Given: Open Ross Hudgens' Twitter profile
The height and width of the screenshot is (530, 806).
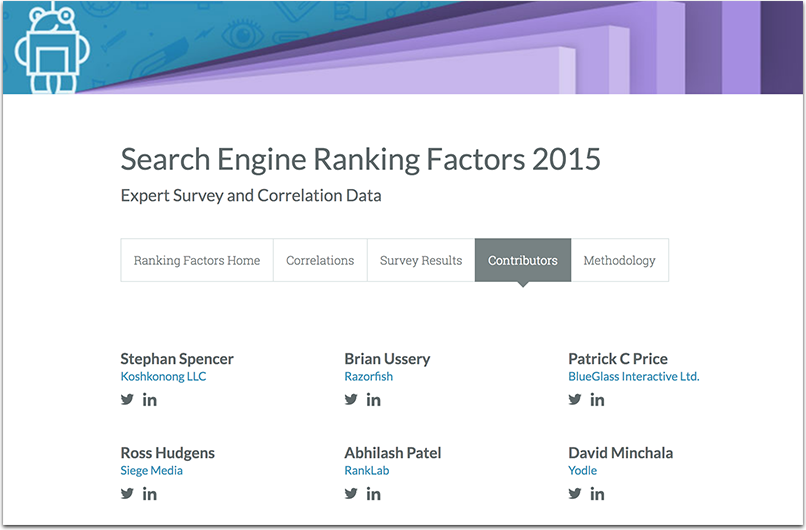Looking at the screenshot, I should pos(127,494).
